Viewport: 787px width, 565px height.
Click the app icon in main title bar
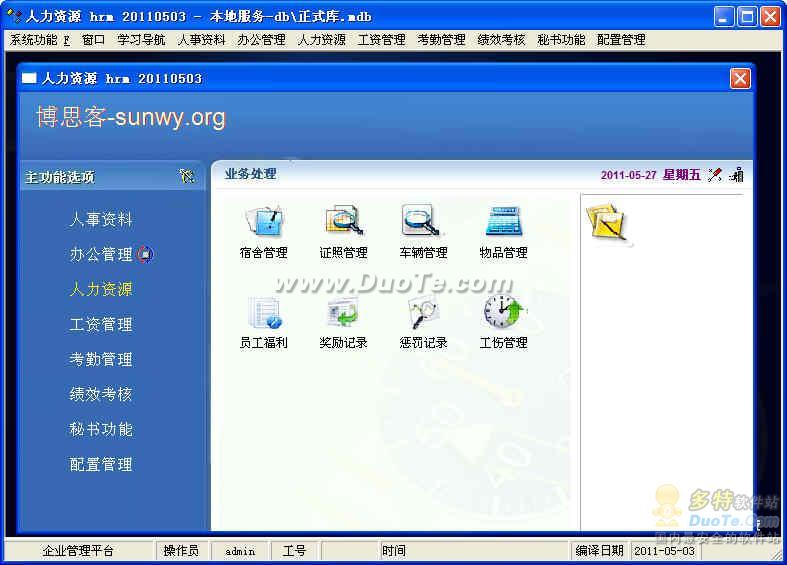point(14,16)
